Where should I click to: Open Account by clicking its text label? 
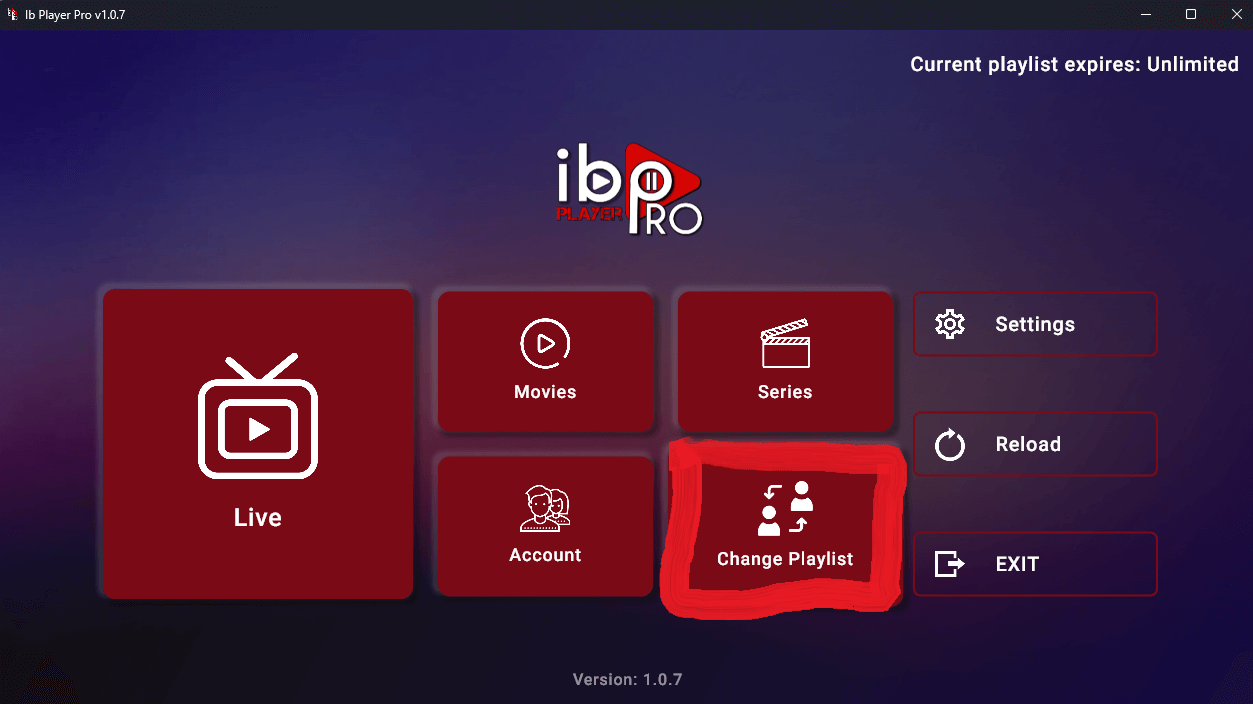tap(545, 555)
